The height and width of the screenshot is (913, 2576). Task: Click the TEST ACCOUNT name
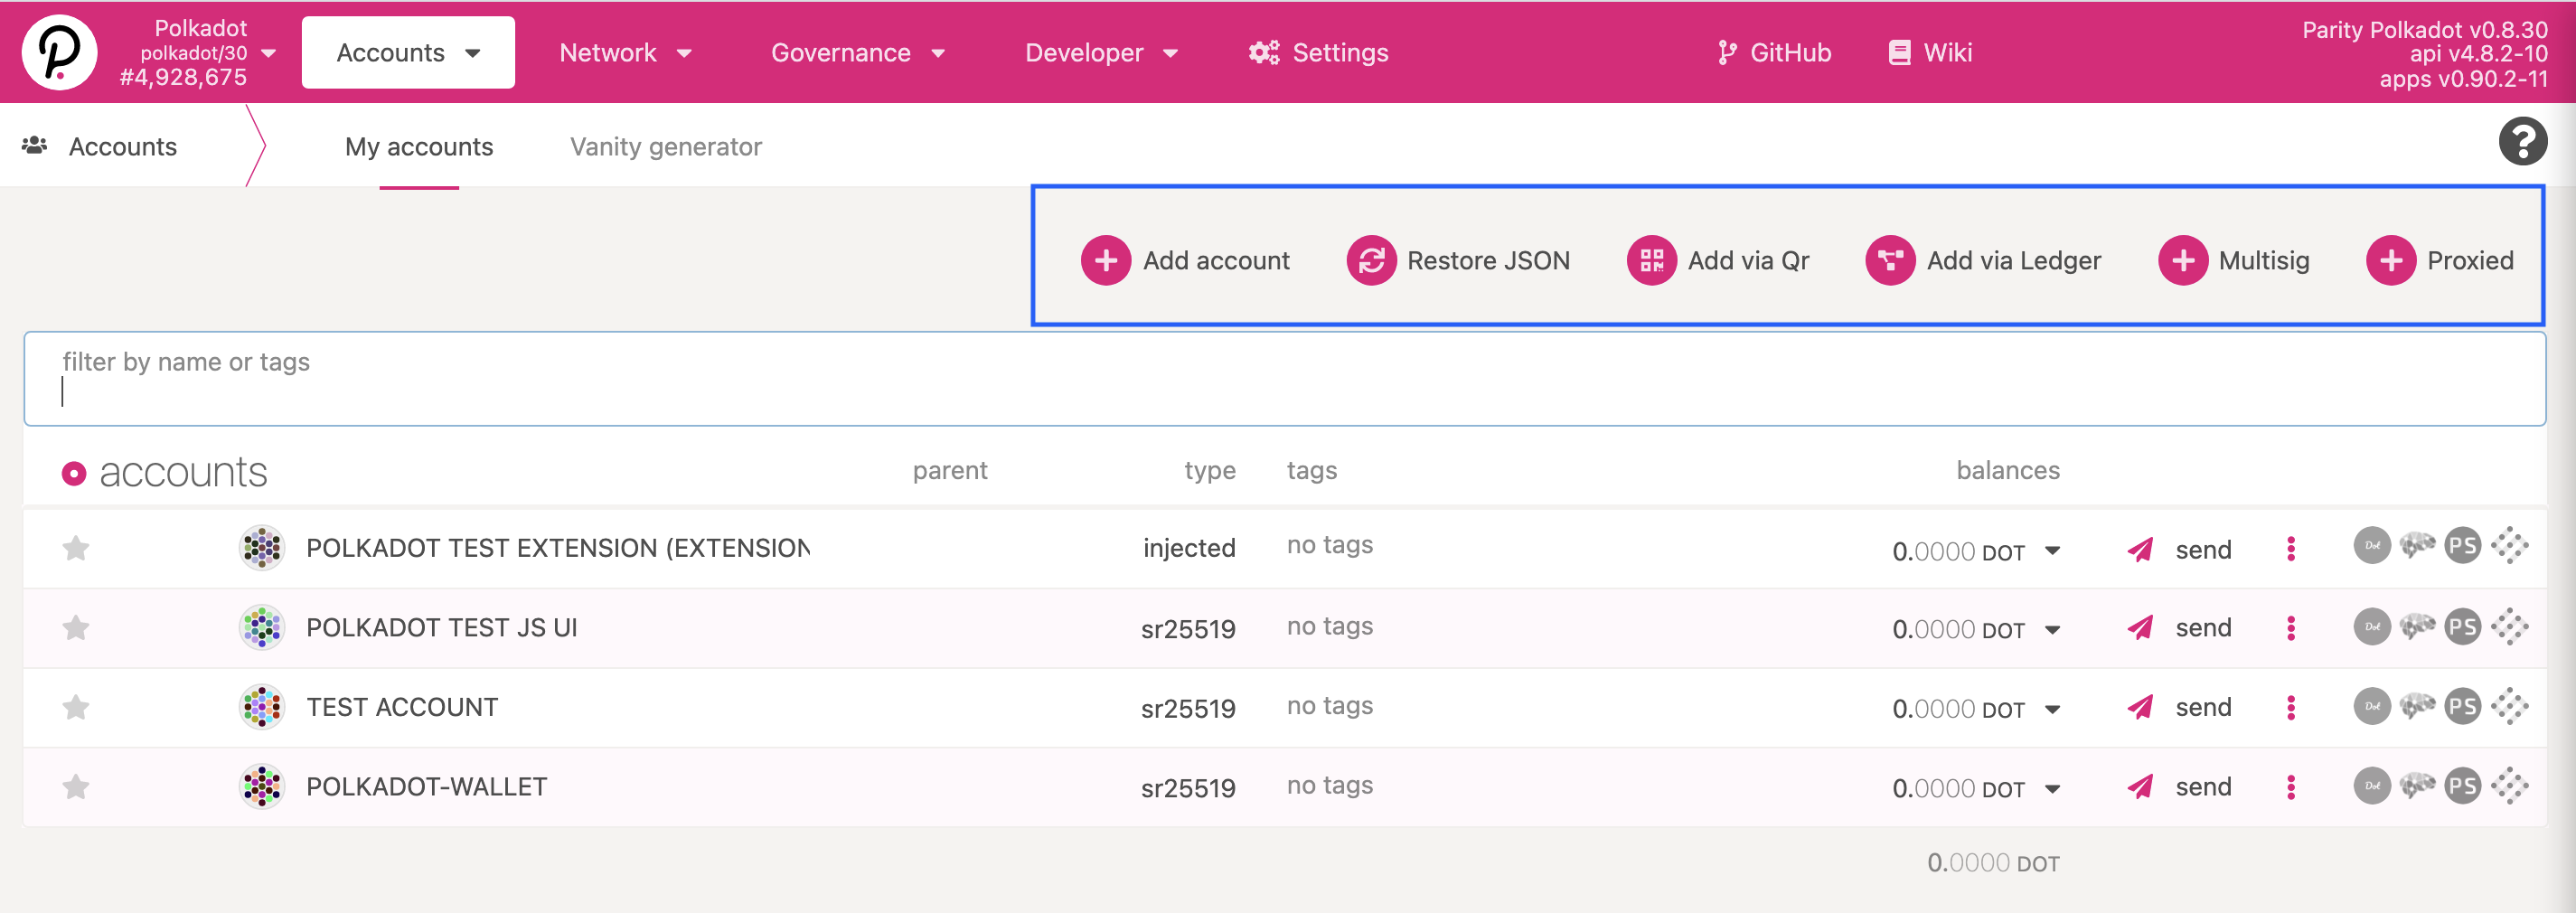(x=402, y=708)
